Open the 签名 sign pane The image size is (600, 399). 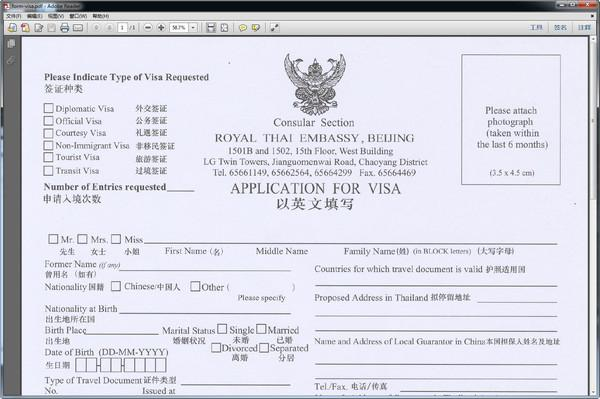[x=560, y=28]
